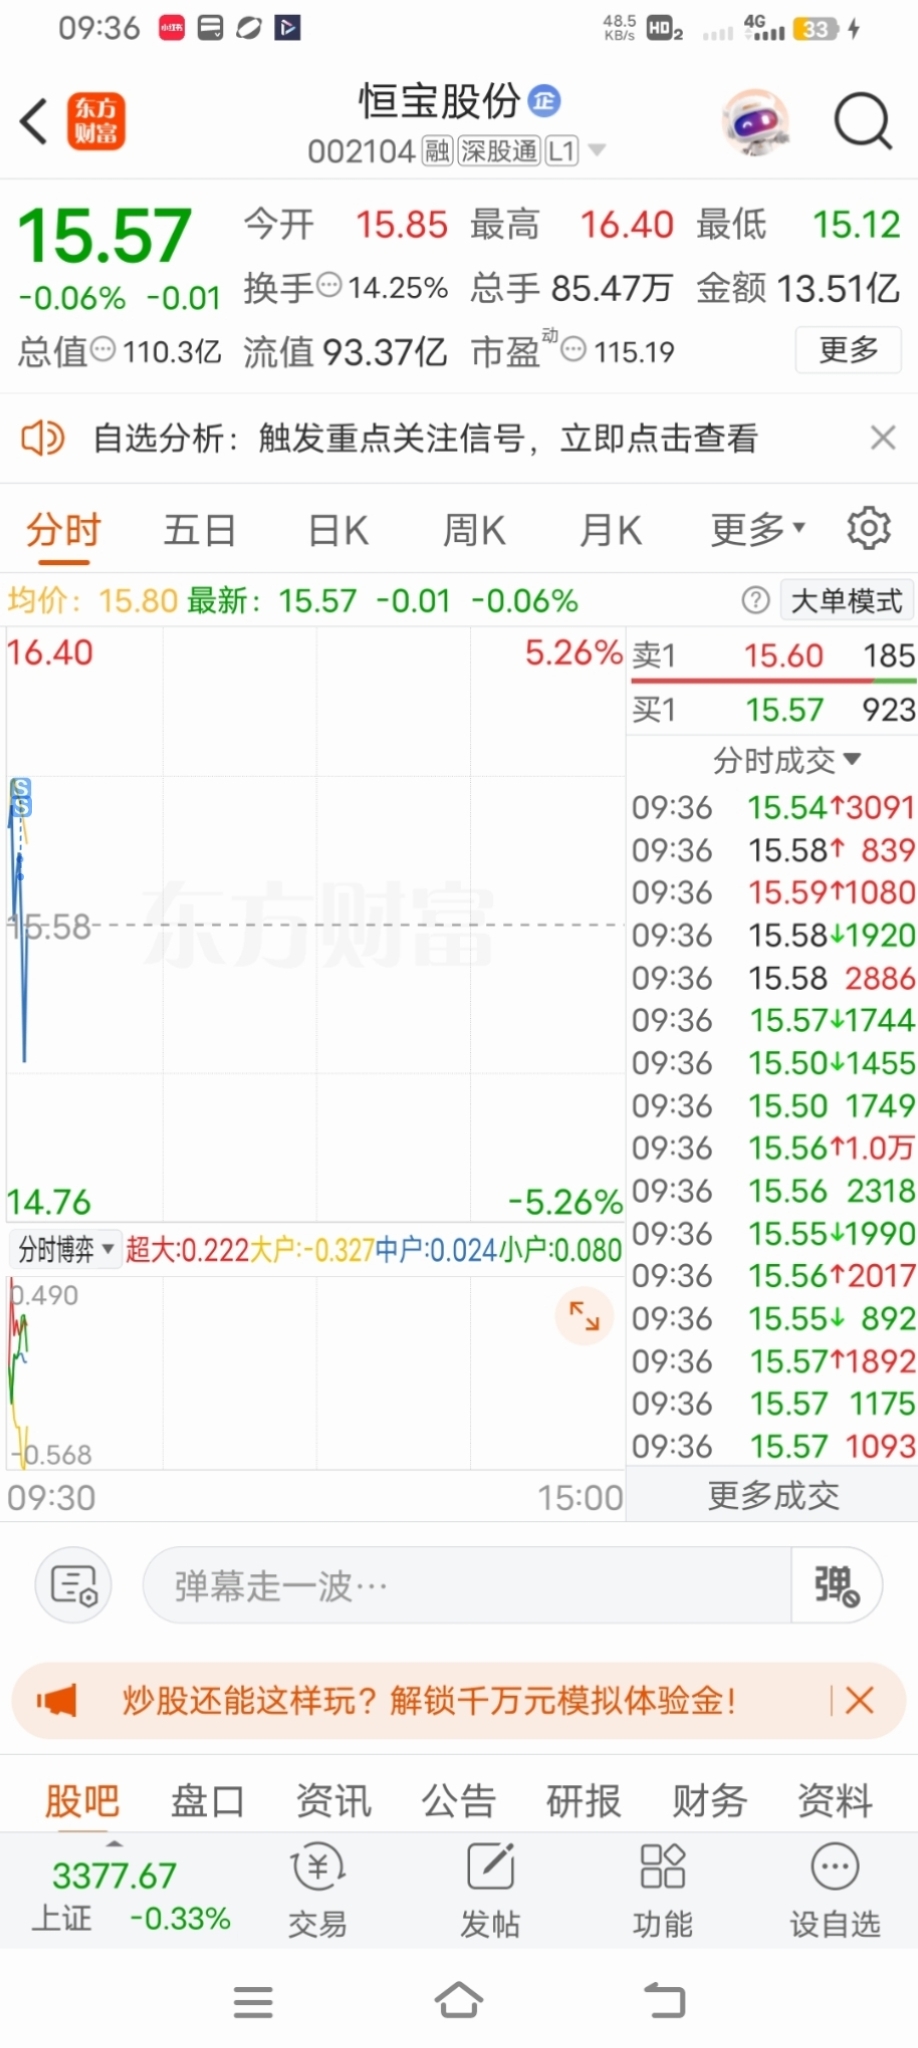Open the robot assistant avatar
Viewport: 918px width, 2048px height.
coord(756,122)
